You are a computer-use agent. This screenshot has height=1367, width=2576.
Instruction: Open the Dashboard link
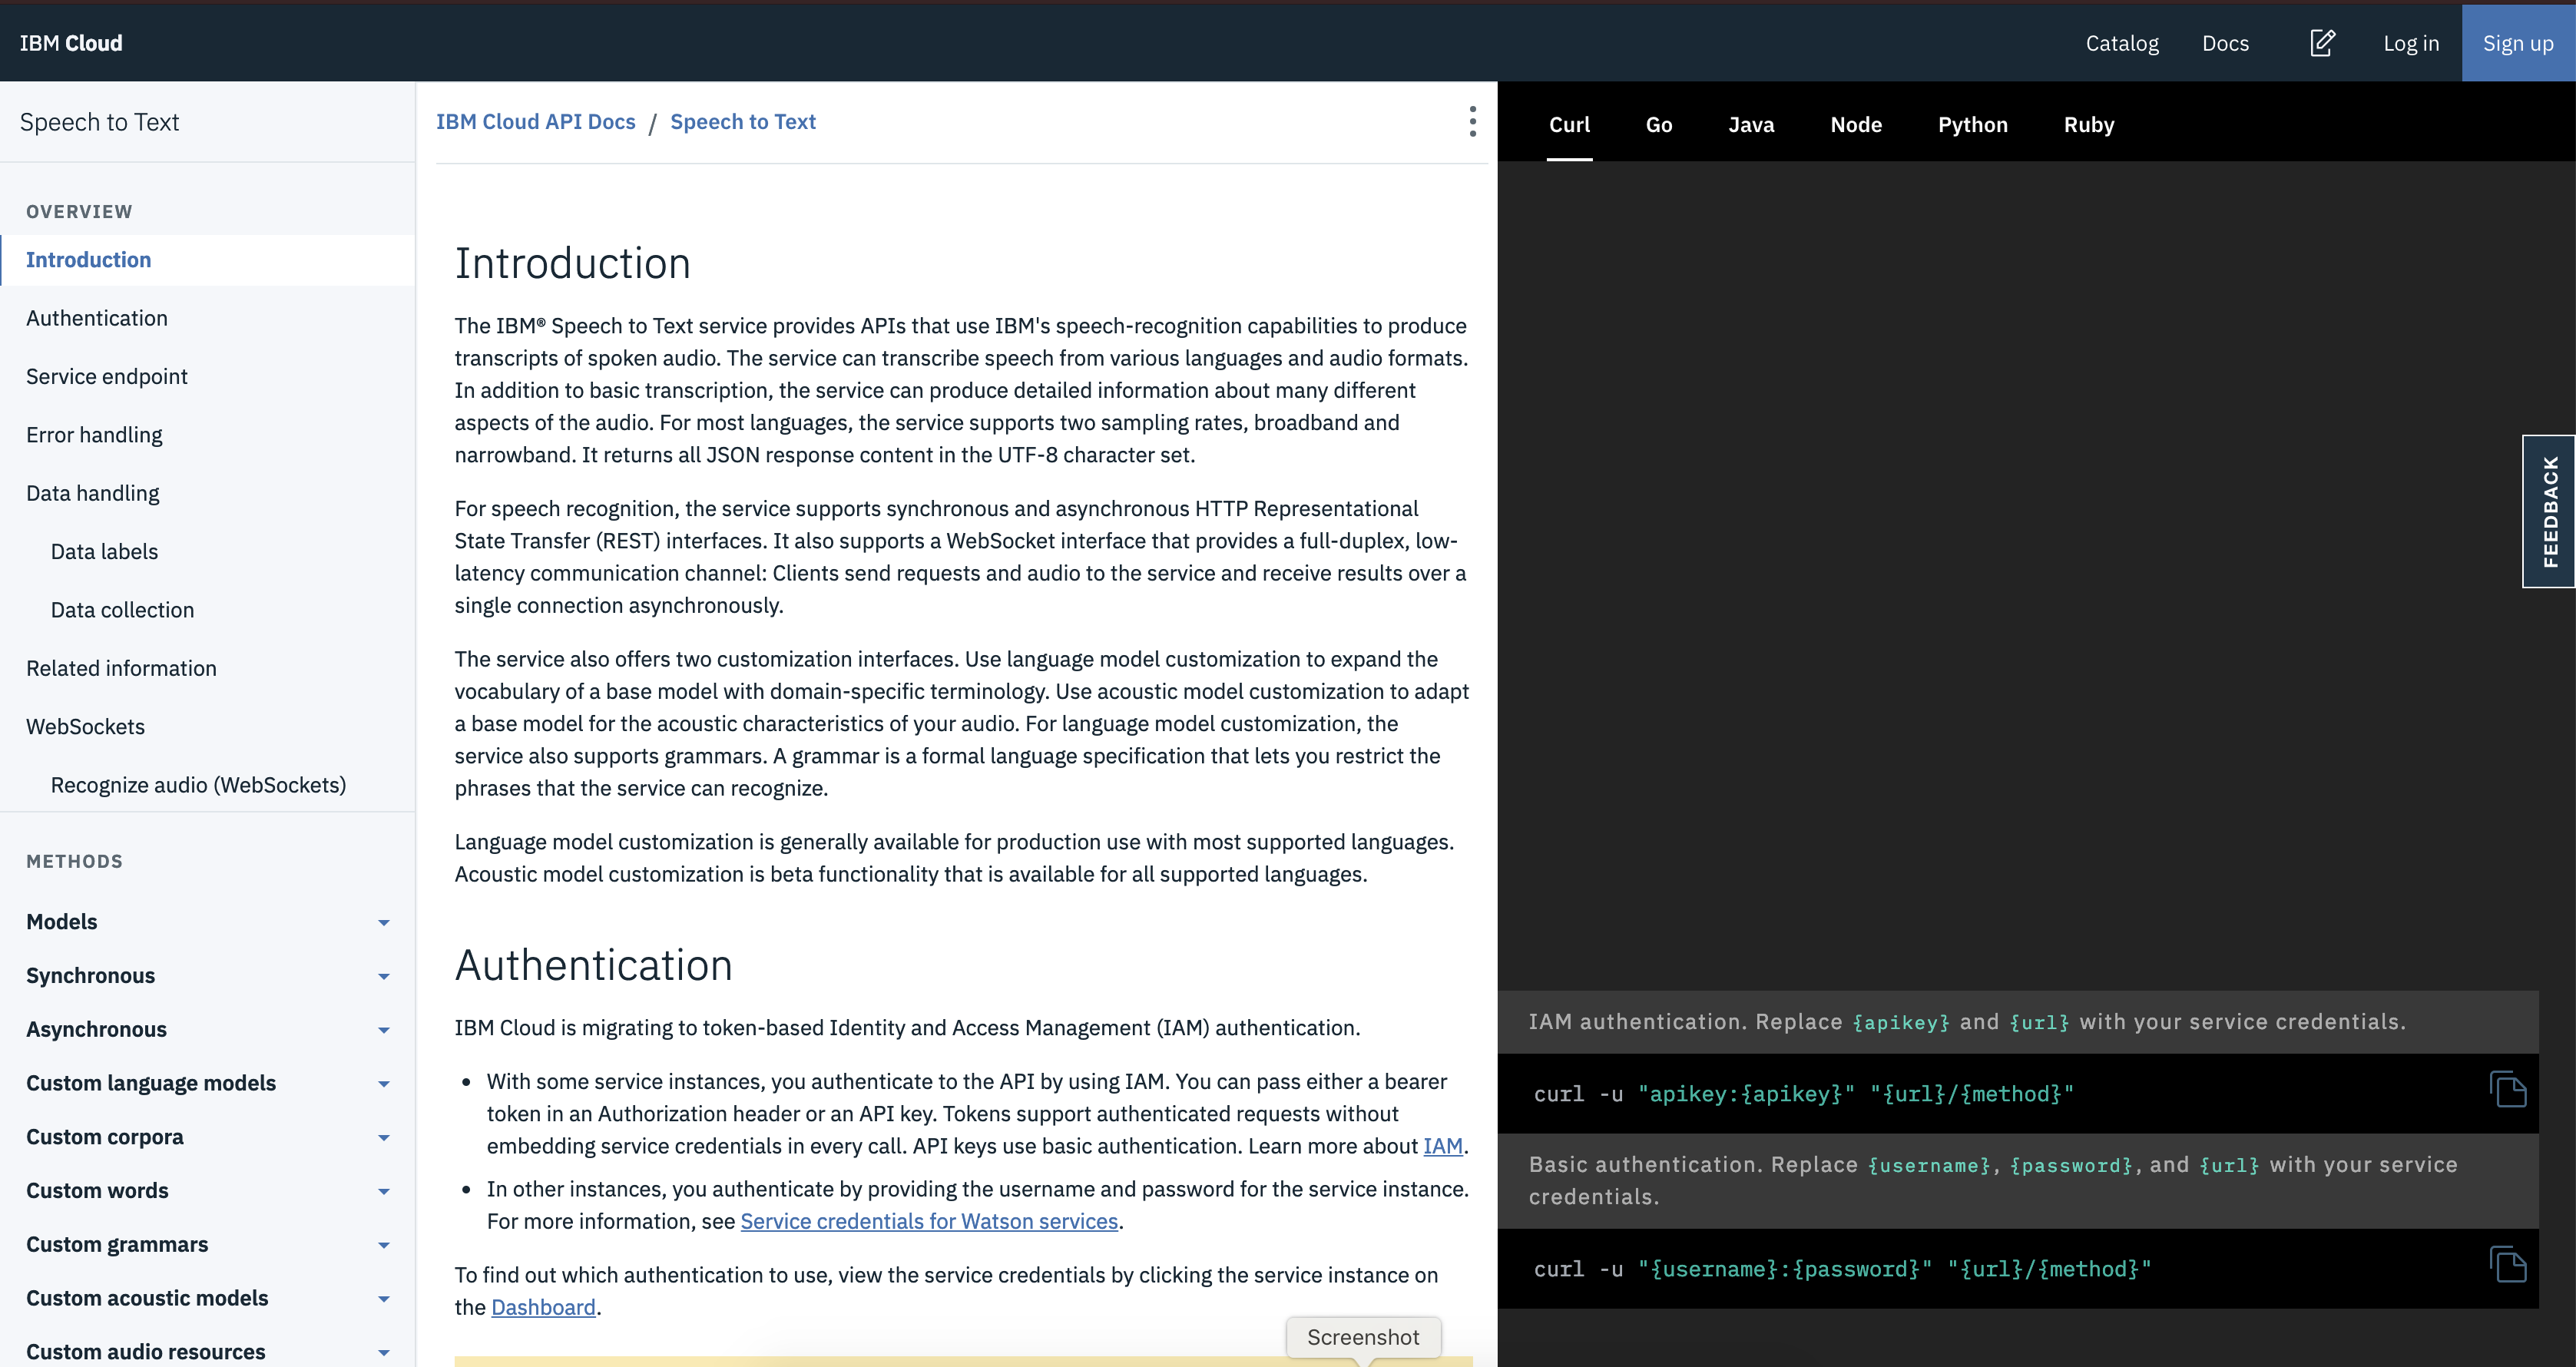point(543,1307)
